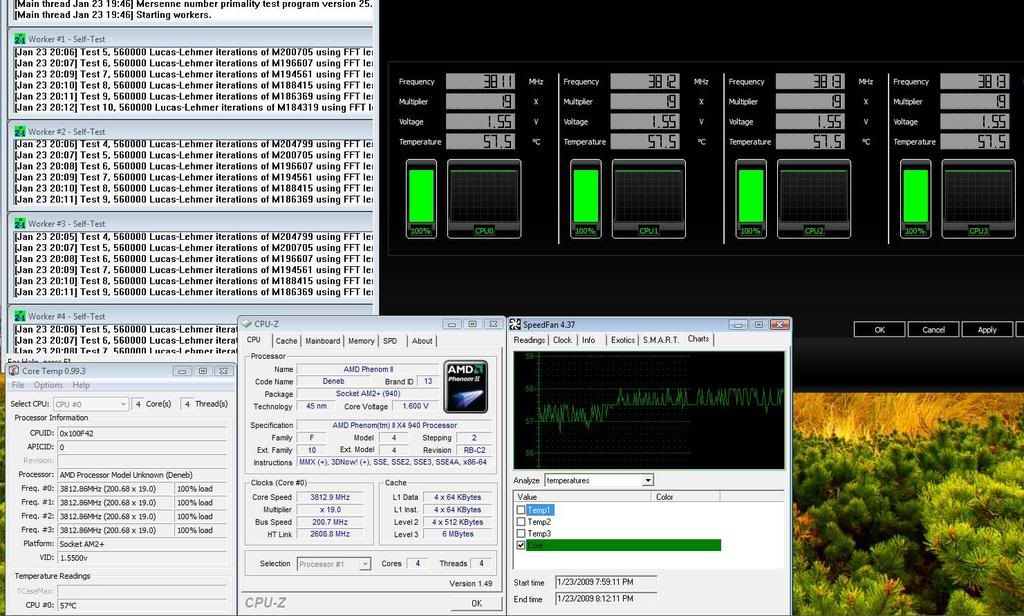Click the Level 3 cache value 6 MBytes

(457, 534)
